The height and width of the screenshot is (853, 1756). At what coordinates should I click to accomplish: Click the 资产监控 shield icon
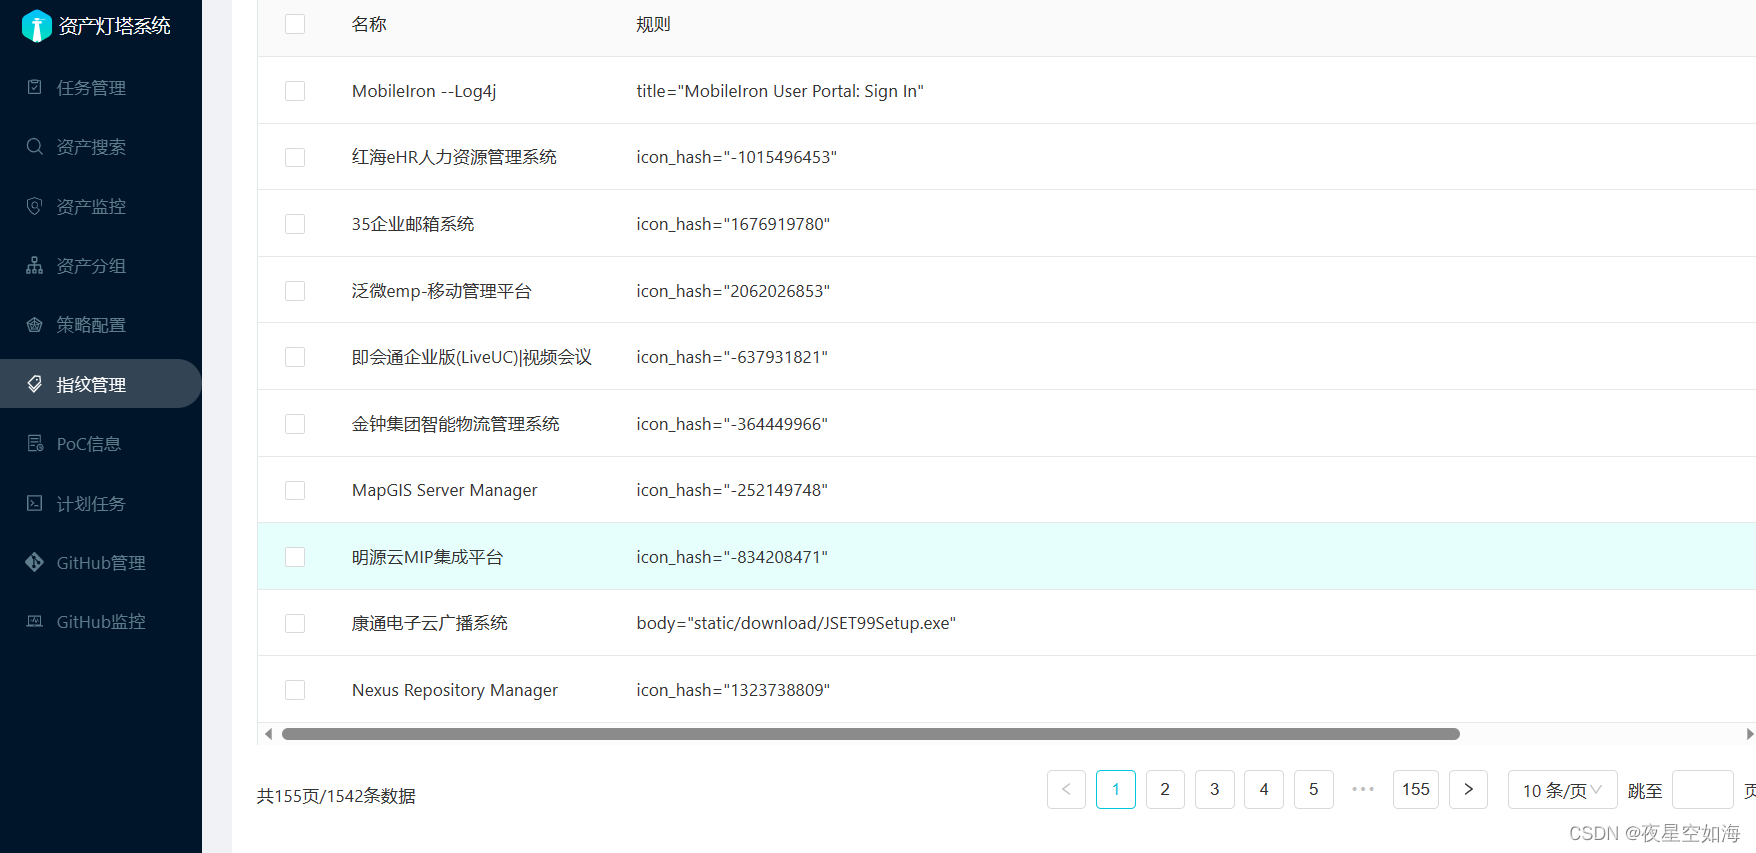[x=35, y=206]
